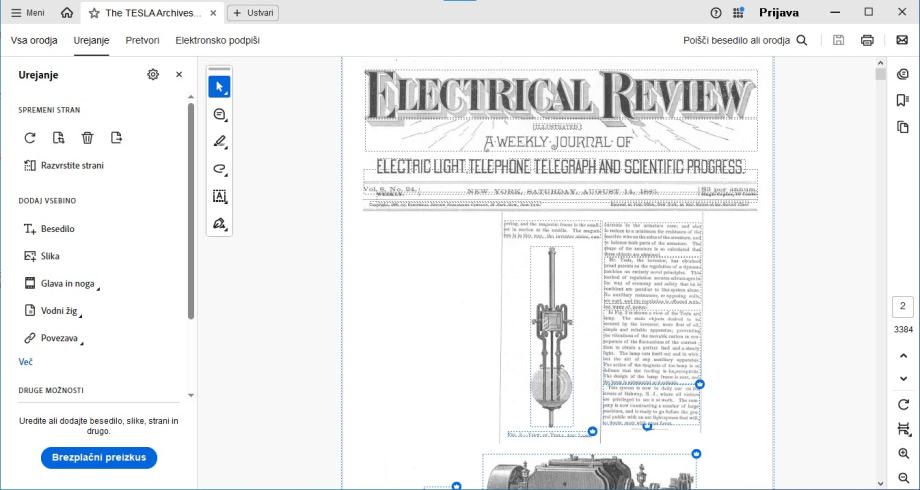Click the insert page icon
The height and width of the screenshot is (490, 920).
116,138
